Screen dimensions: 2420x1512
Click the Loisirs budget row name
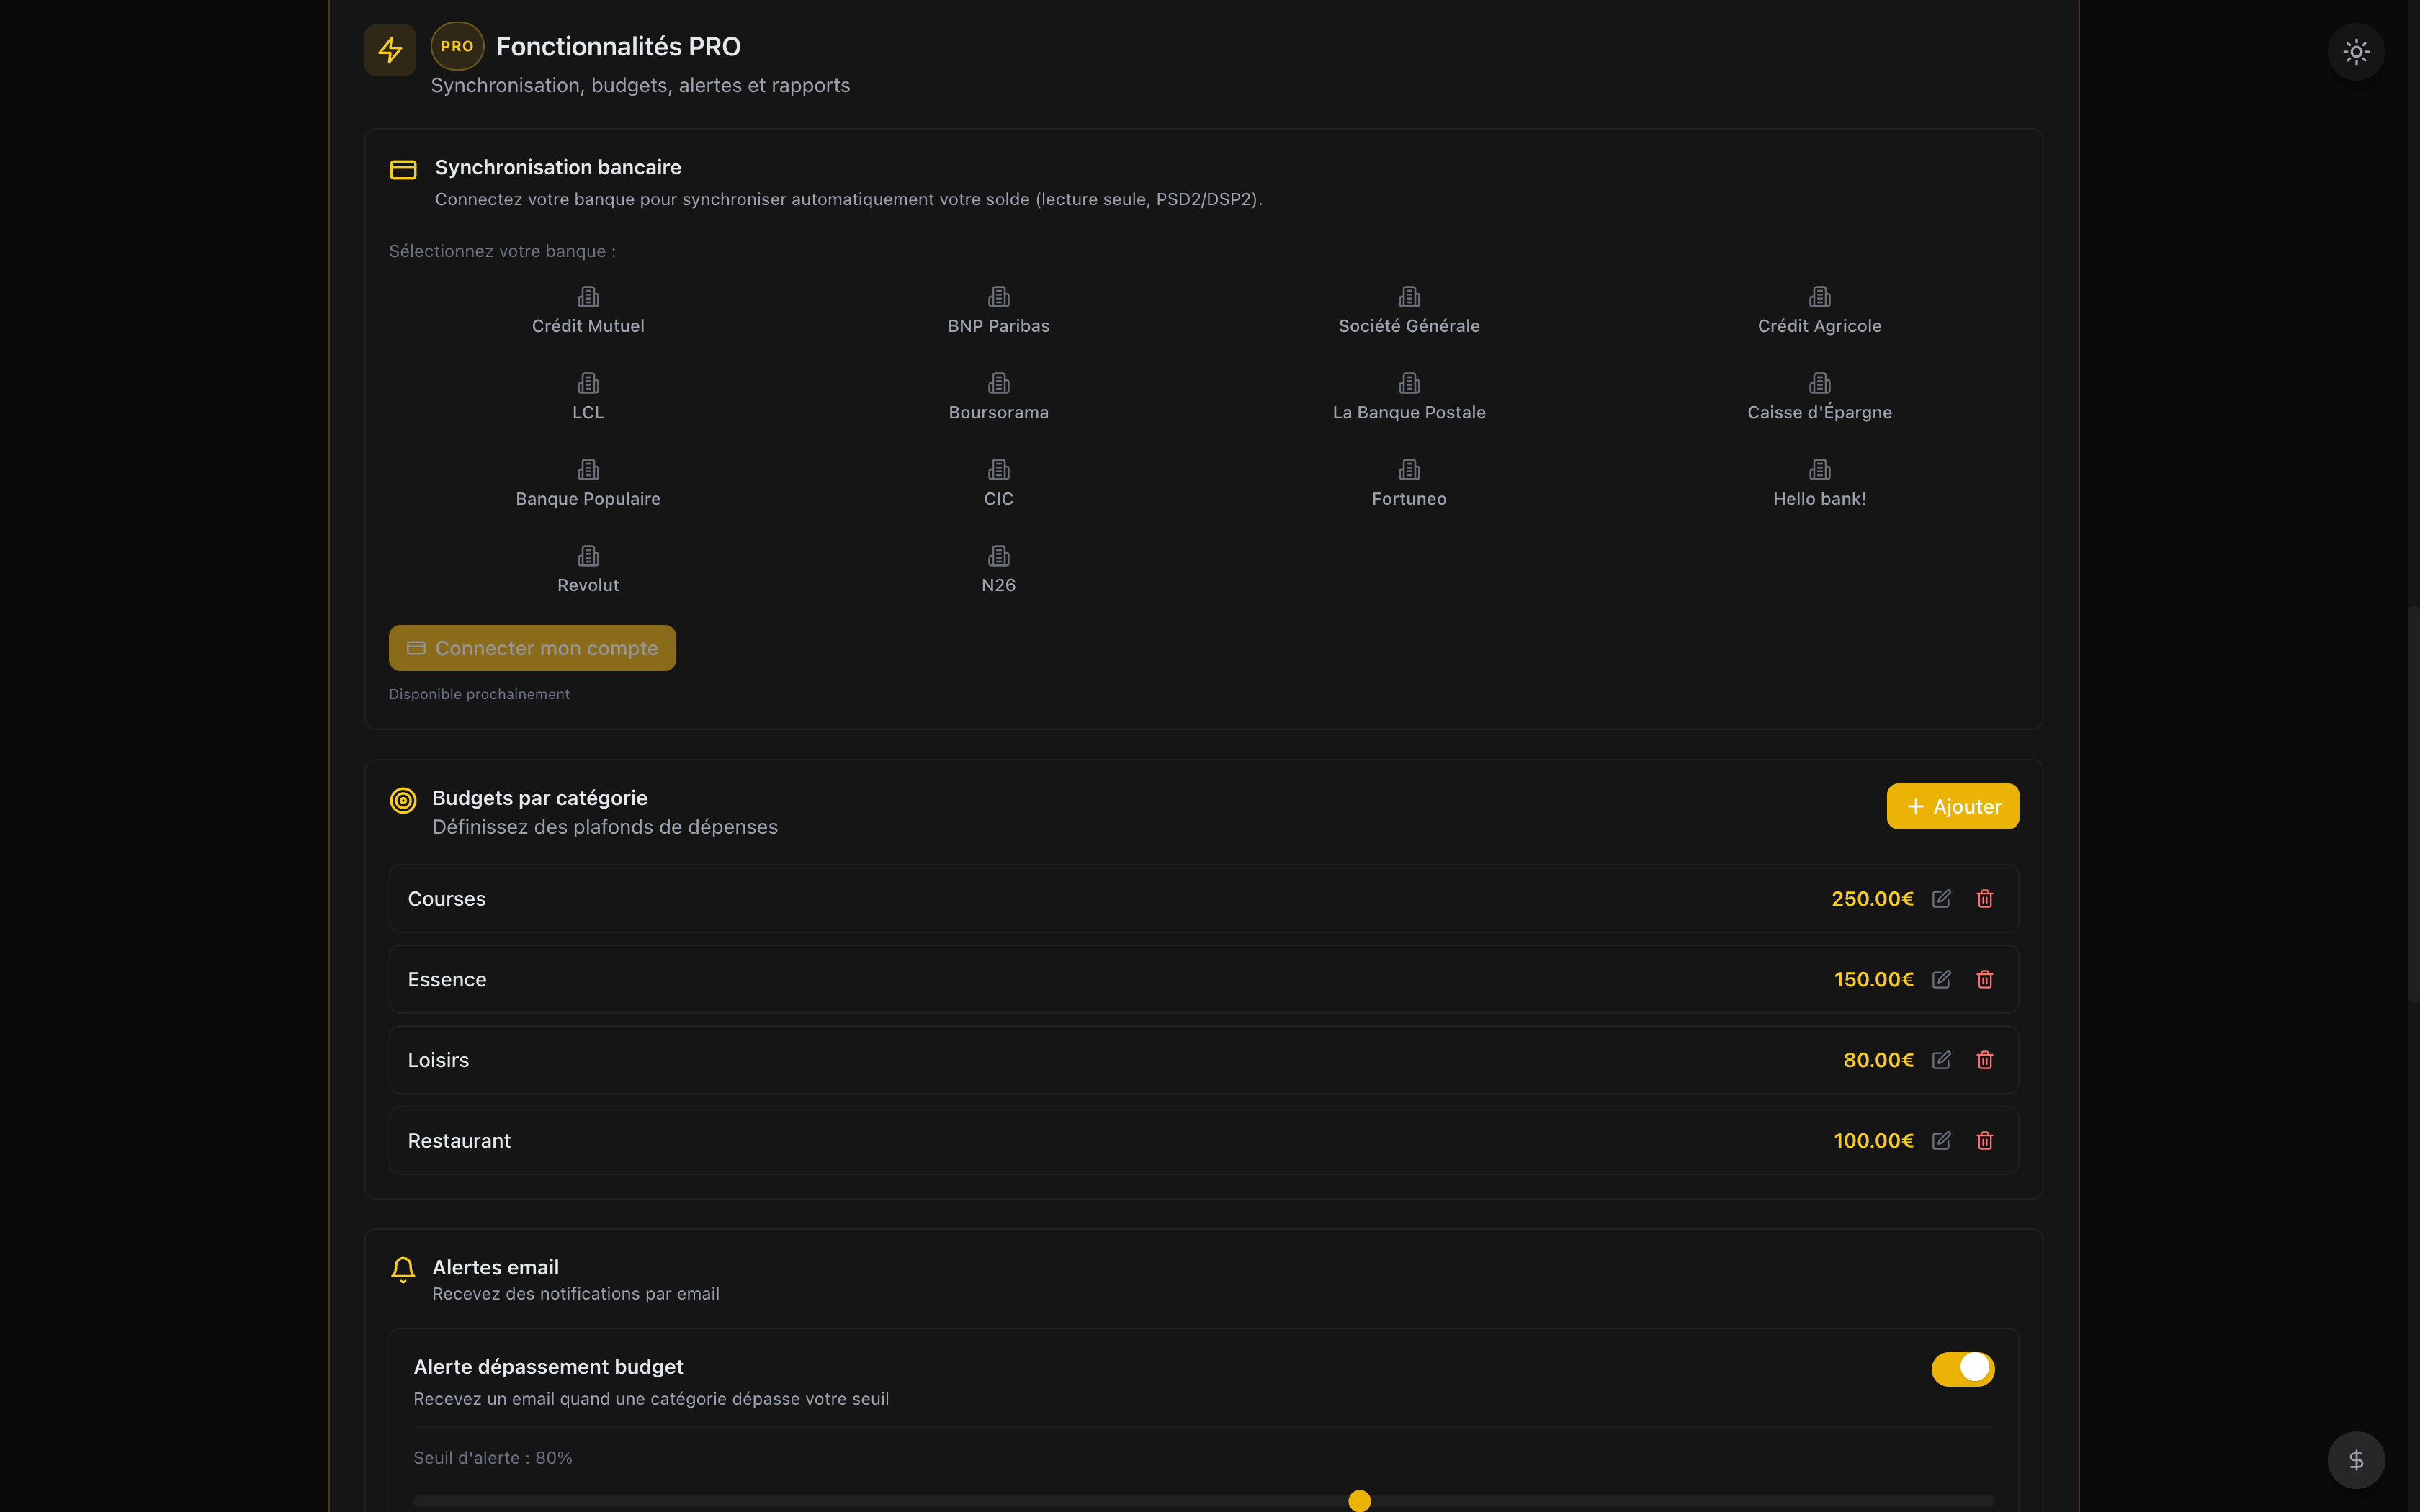[x=438, y=1060]
